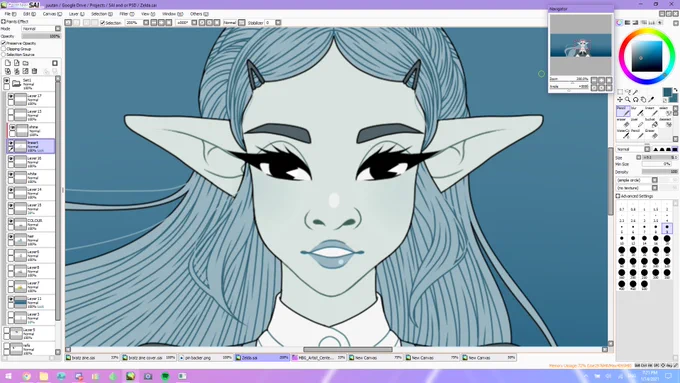Click the Navigator thumbnail preview
Screen dimensions: 680x383
(x=581, y=45)
